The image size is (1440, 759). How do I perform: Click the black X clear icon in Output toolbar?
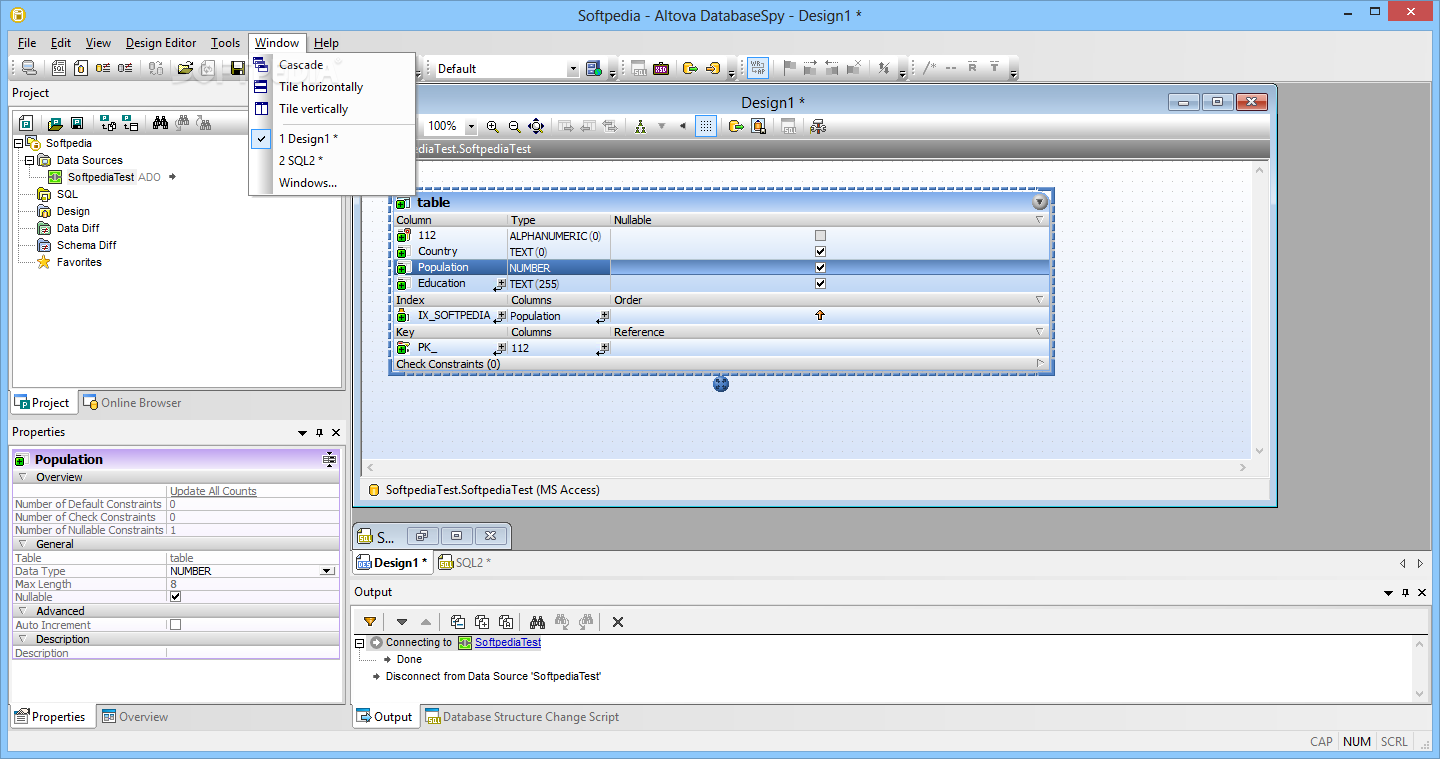(x=618, y=621)
